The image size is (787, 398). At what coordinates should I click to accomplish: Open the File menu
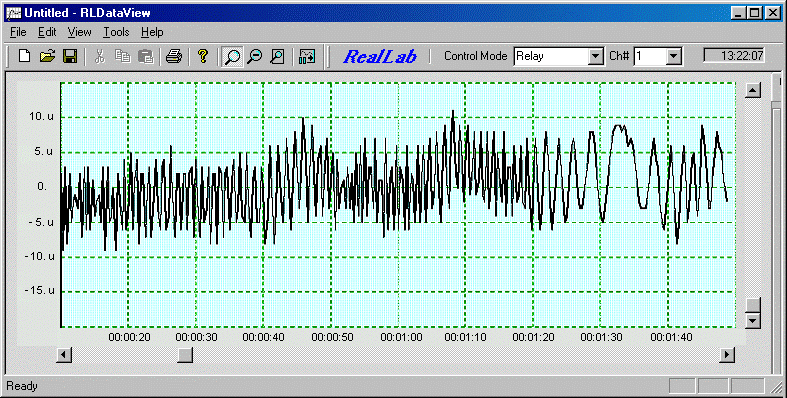click(x=18, y=32)
